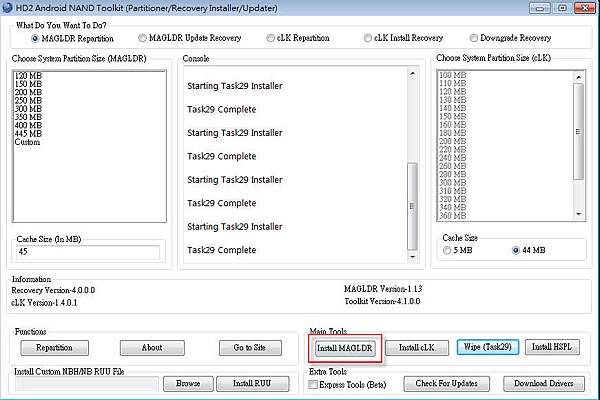Click Go to Site button
The height and width of the screenshot is (400, 600).
pyautogui.click(x=250, y=348)
